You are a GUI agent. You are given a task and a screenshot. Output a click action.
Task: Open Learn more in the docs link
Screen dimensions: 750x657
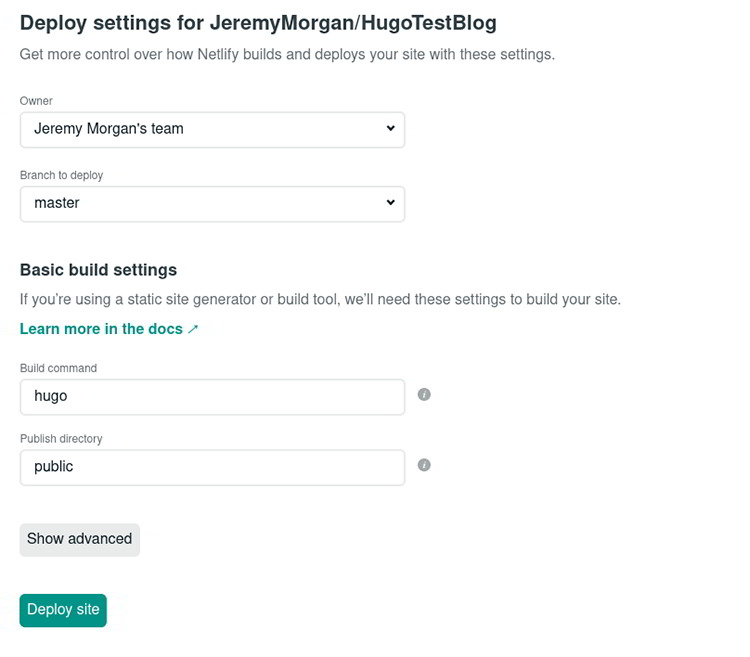pos(101,329)
